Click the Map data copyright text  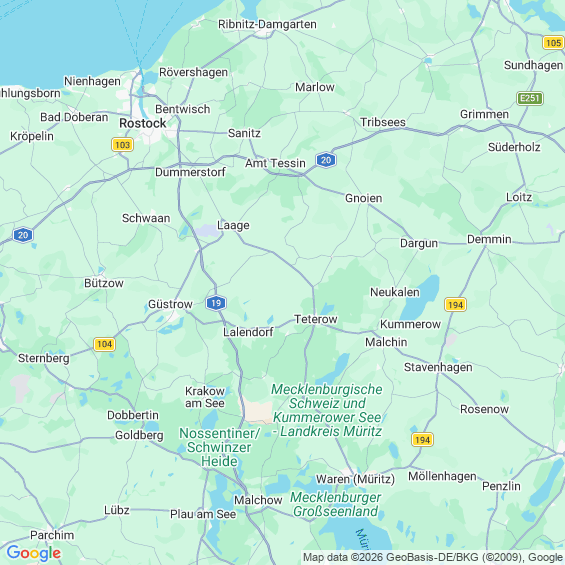(x=433, y=557)
